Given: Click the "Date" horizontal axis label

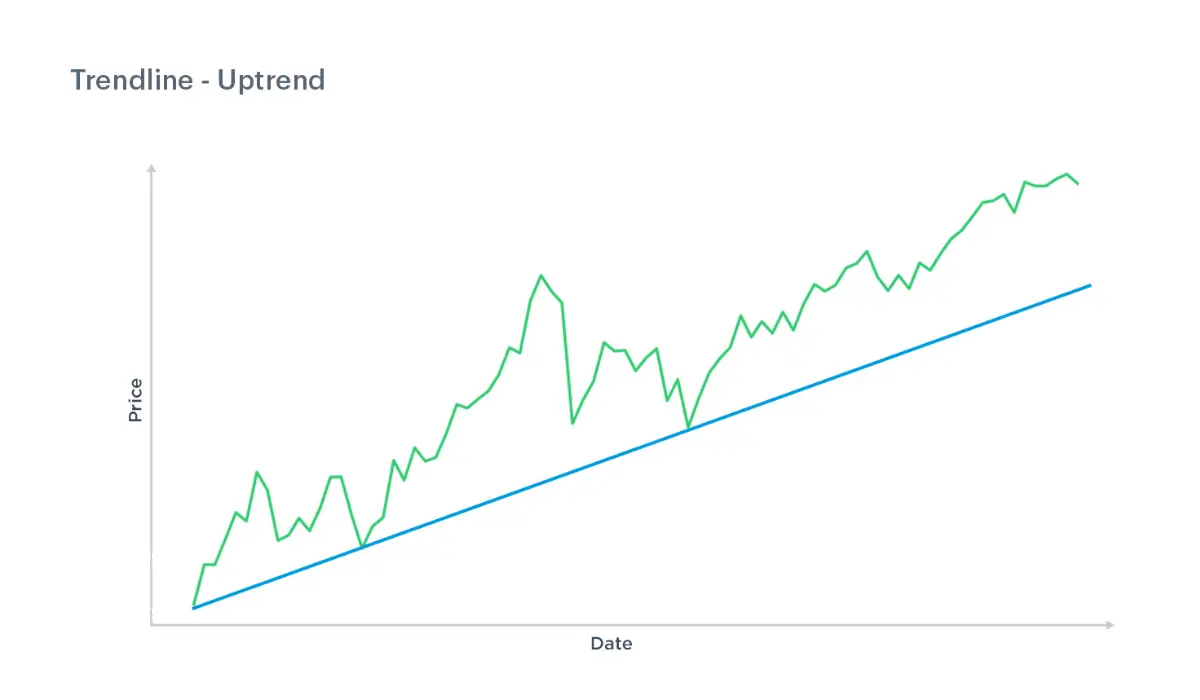Looking at the screenshot, I should (x=611, y=643).
